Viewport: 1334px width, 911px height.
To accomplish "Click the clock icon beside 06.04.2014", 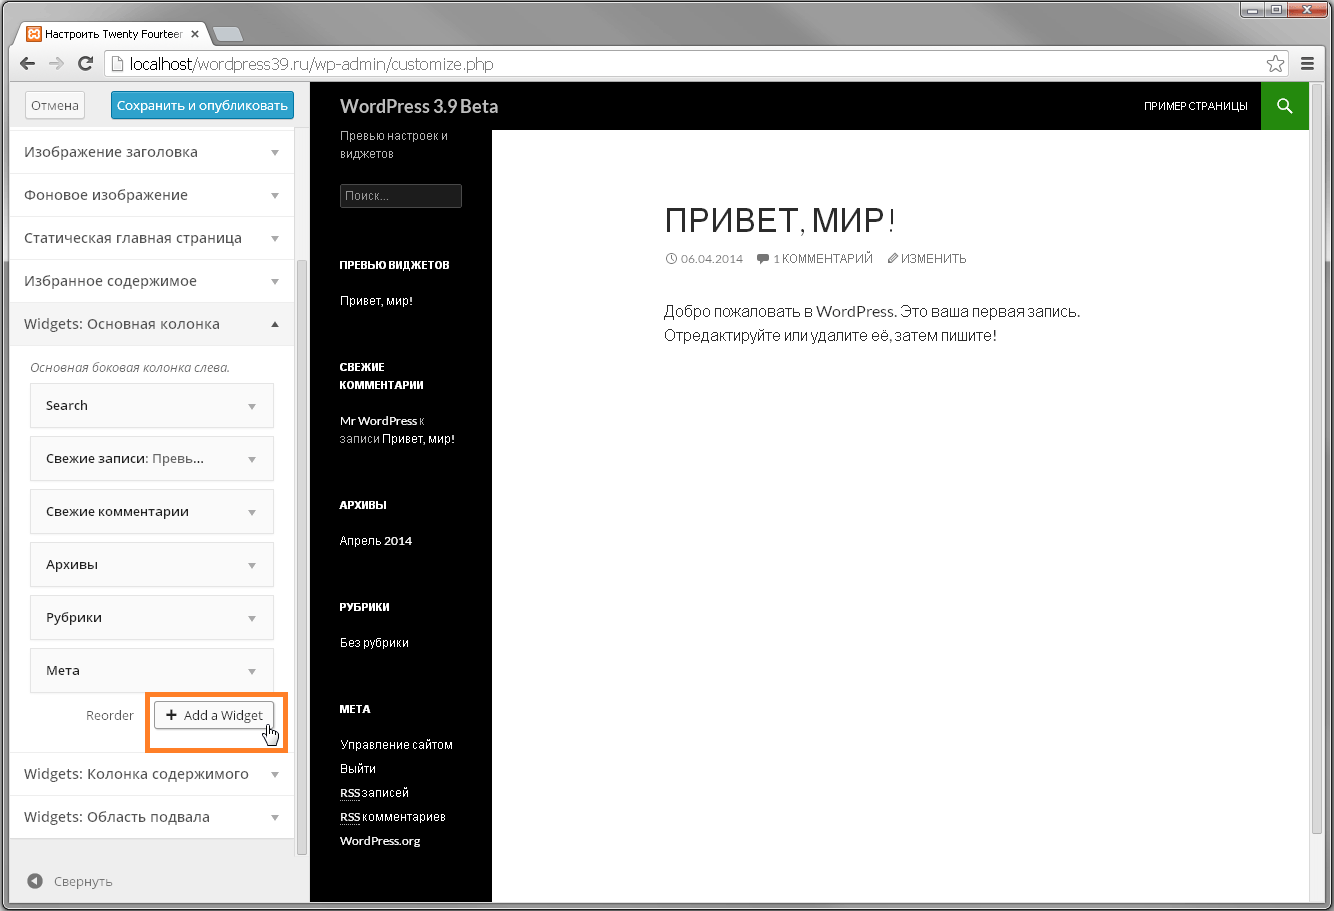I will pos(671,258).
